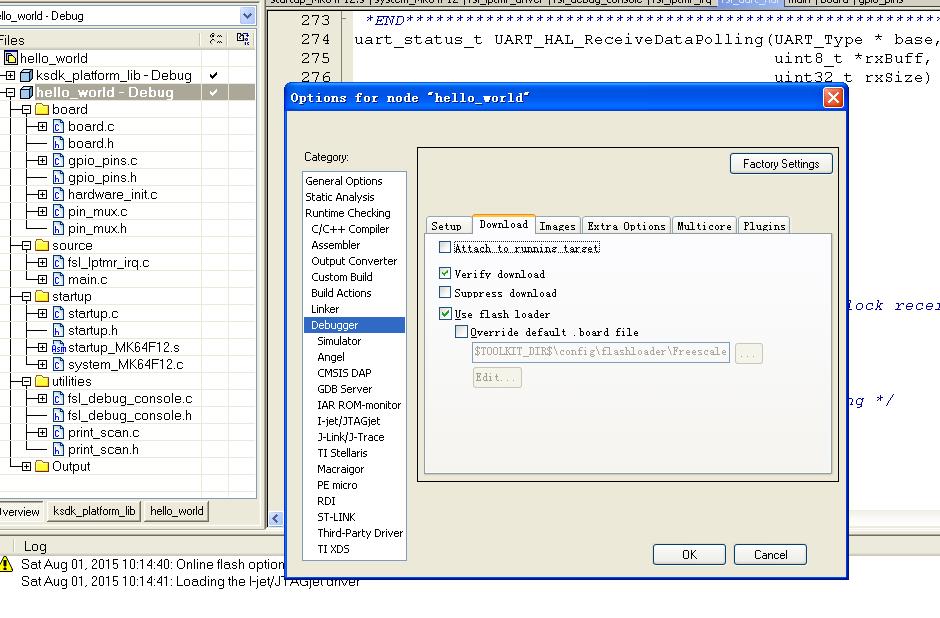Select ksdk_platform_lib workspace tab
The image size is (940, 618).
pos(94,511)
